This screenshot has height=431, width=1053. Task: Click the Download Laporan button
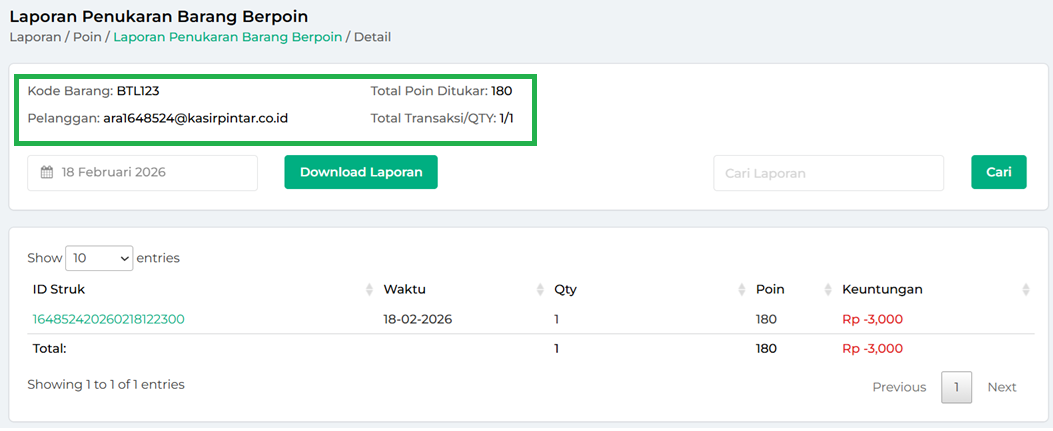pos(361,172)
